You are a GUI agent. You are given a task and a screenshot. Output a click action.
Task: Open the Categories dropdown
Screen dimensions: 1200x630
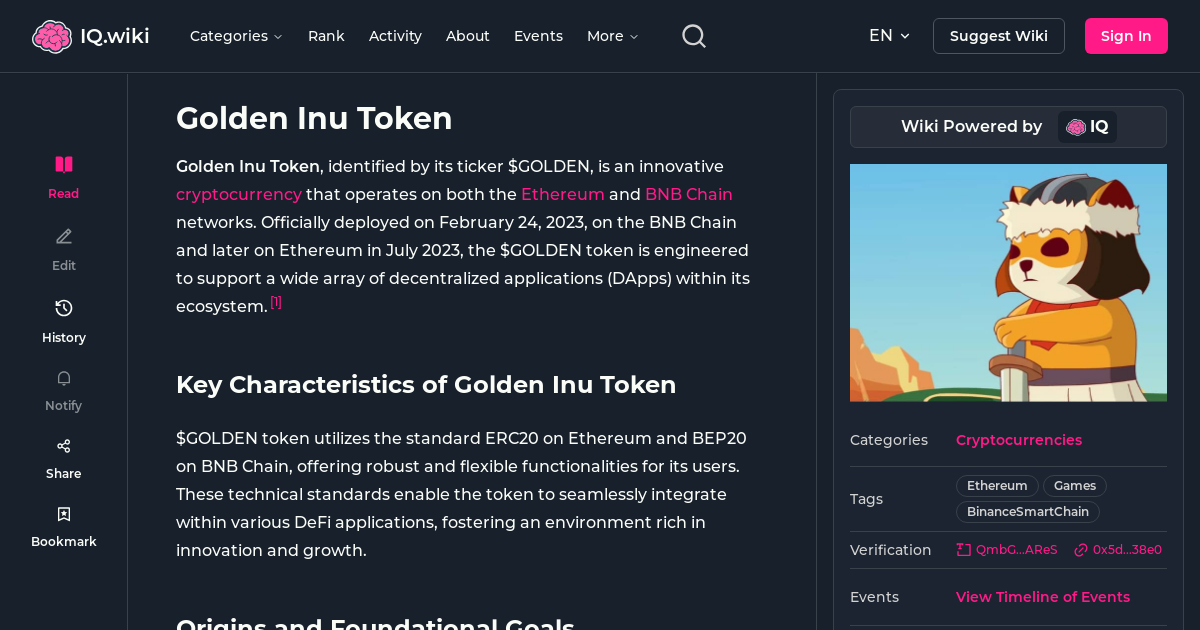click(x=236, y=36)
